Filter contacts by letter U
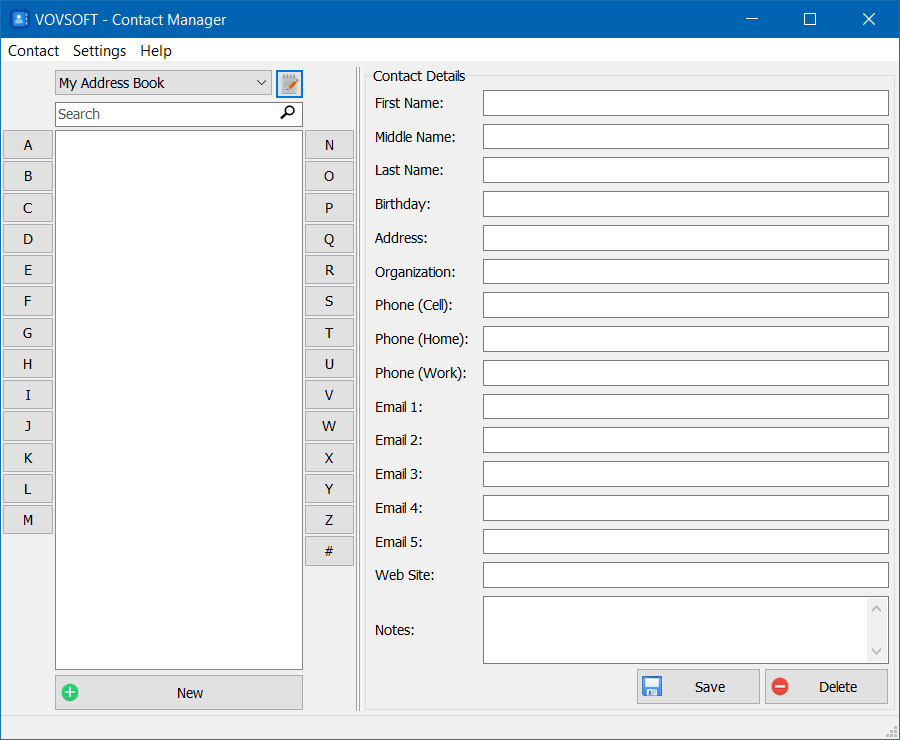Image resolution: width=900 pixels, height=740 pixels. pyautogui.click(x=329, y=364)
